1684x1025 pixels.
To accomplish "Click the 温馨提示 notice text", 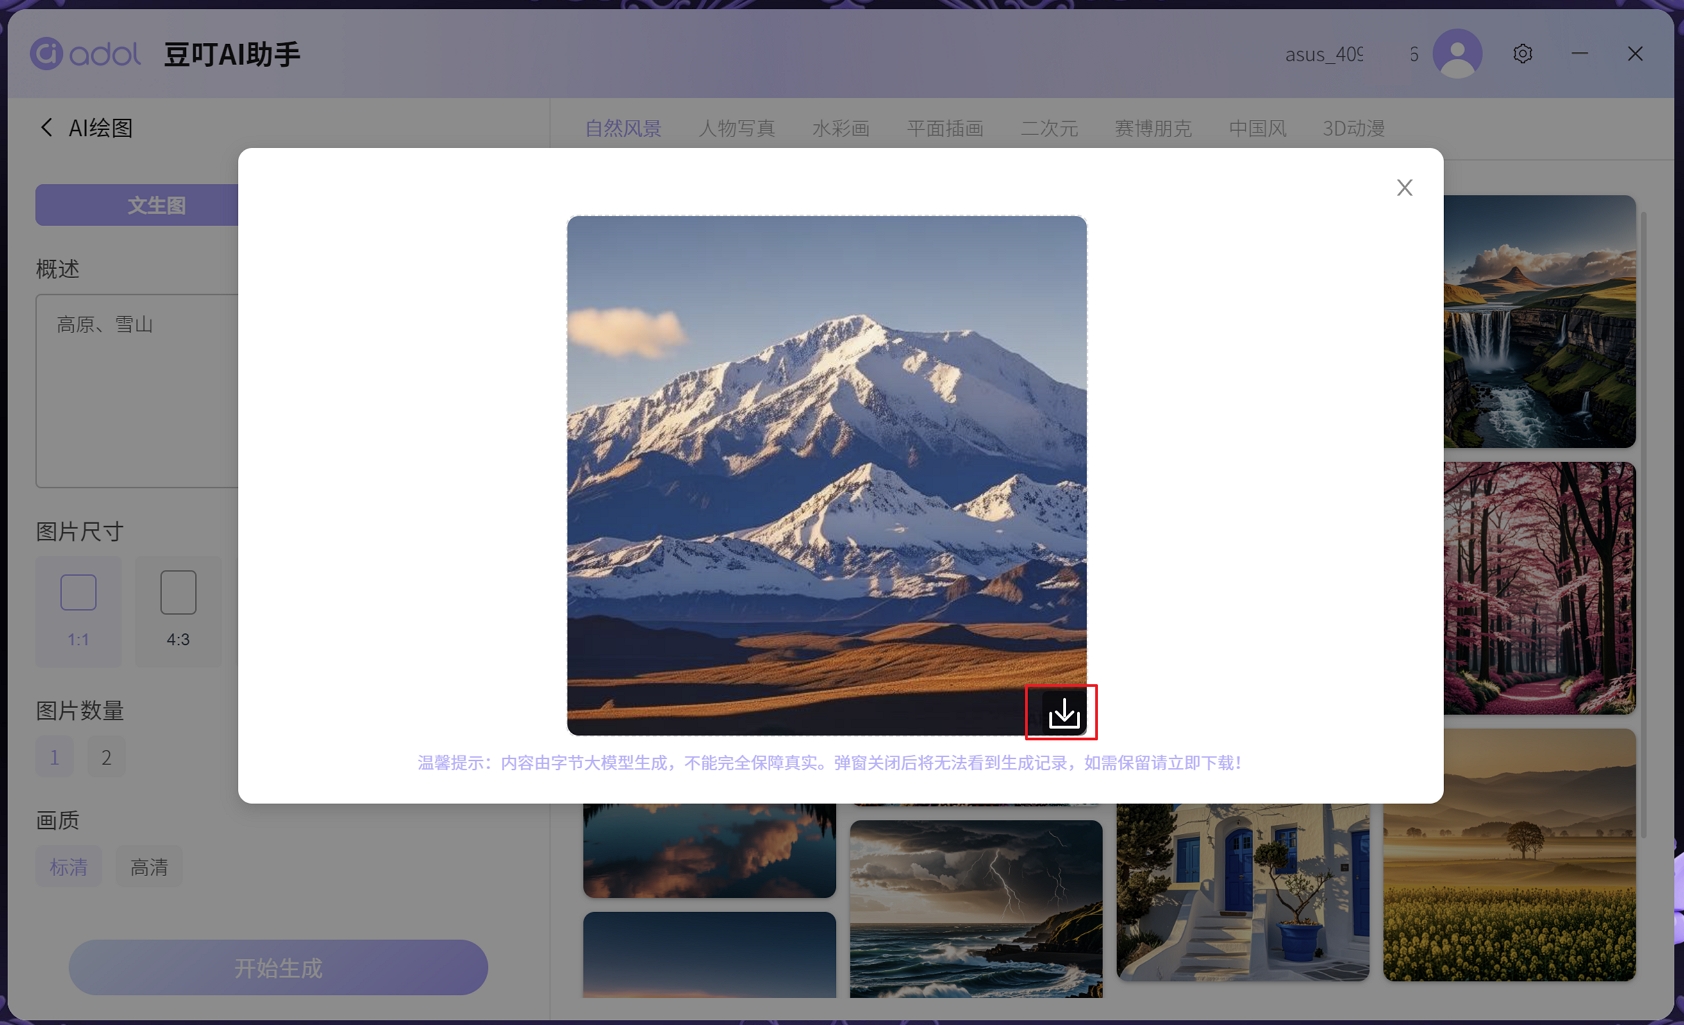I will point(830,762).
